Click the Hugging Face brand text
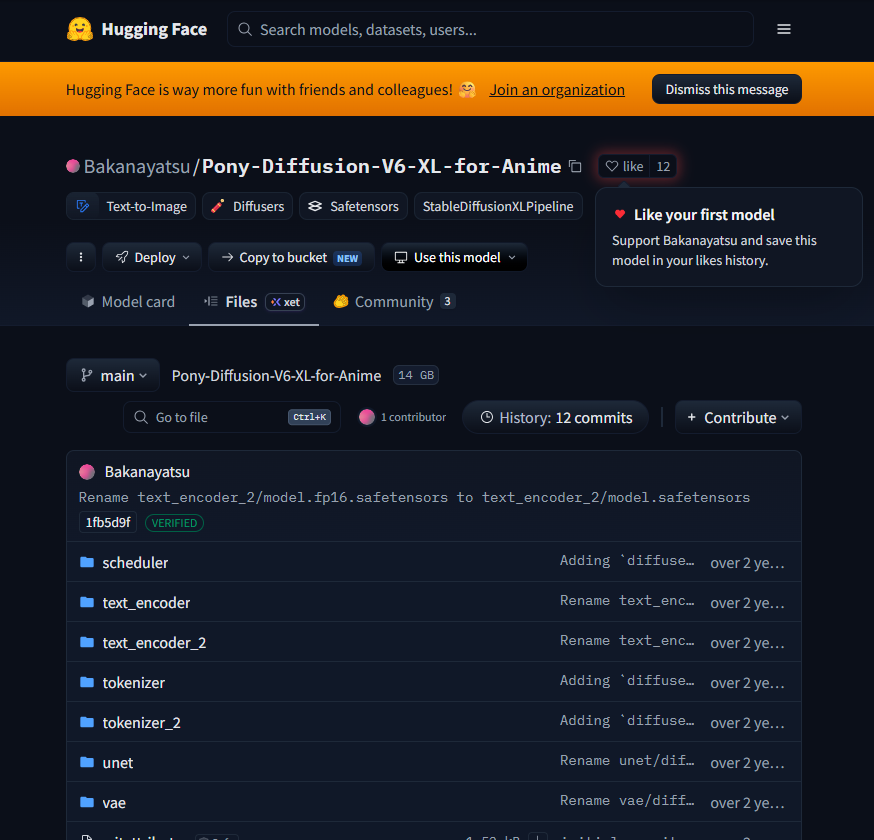This screenshot has width=874, height=840. (154, 29)
